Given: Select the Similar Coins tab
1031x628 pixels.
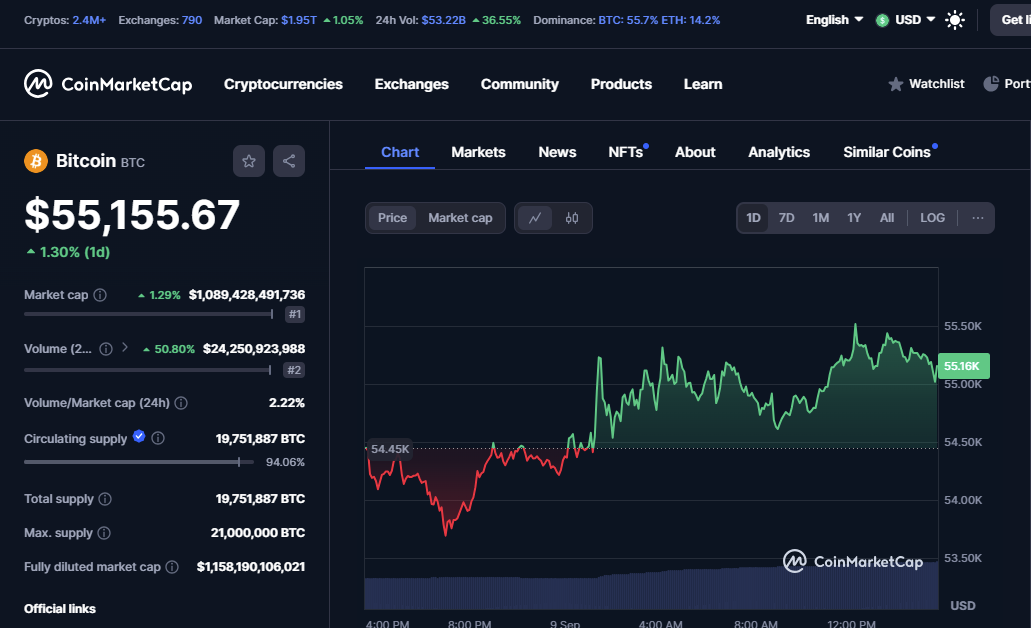Looking at the screenshot, I should (886, 153).
